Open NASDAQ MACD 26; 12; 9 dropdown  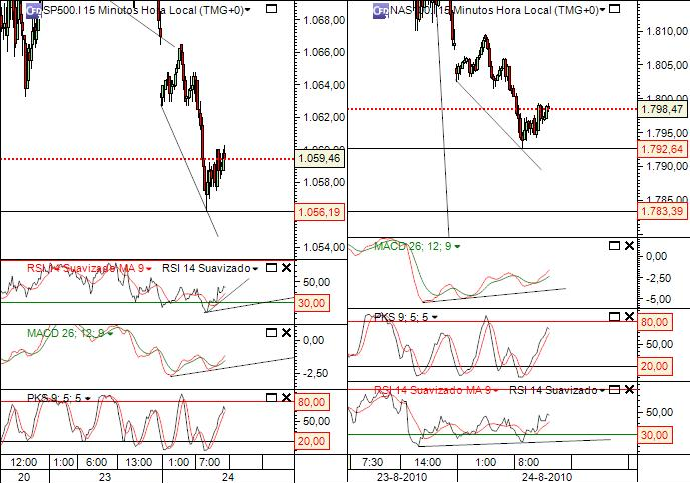click(457, 247)
